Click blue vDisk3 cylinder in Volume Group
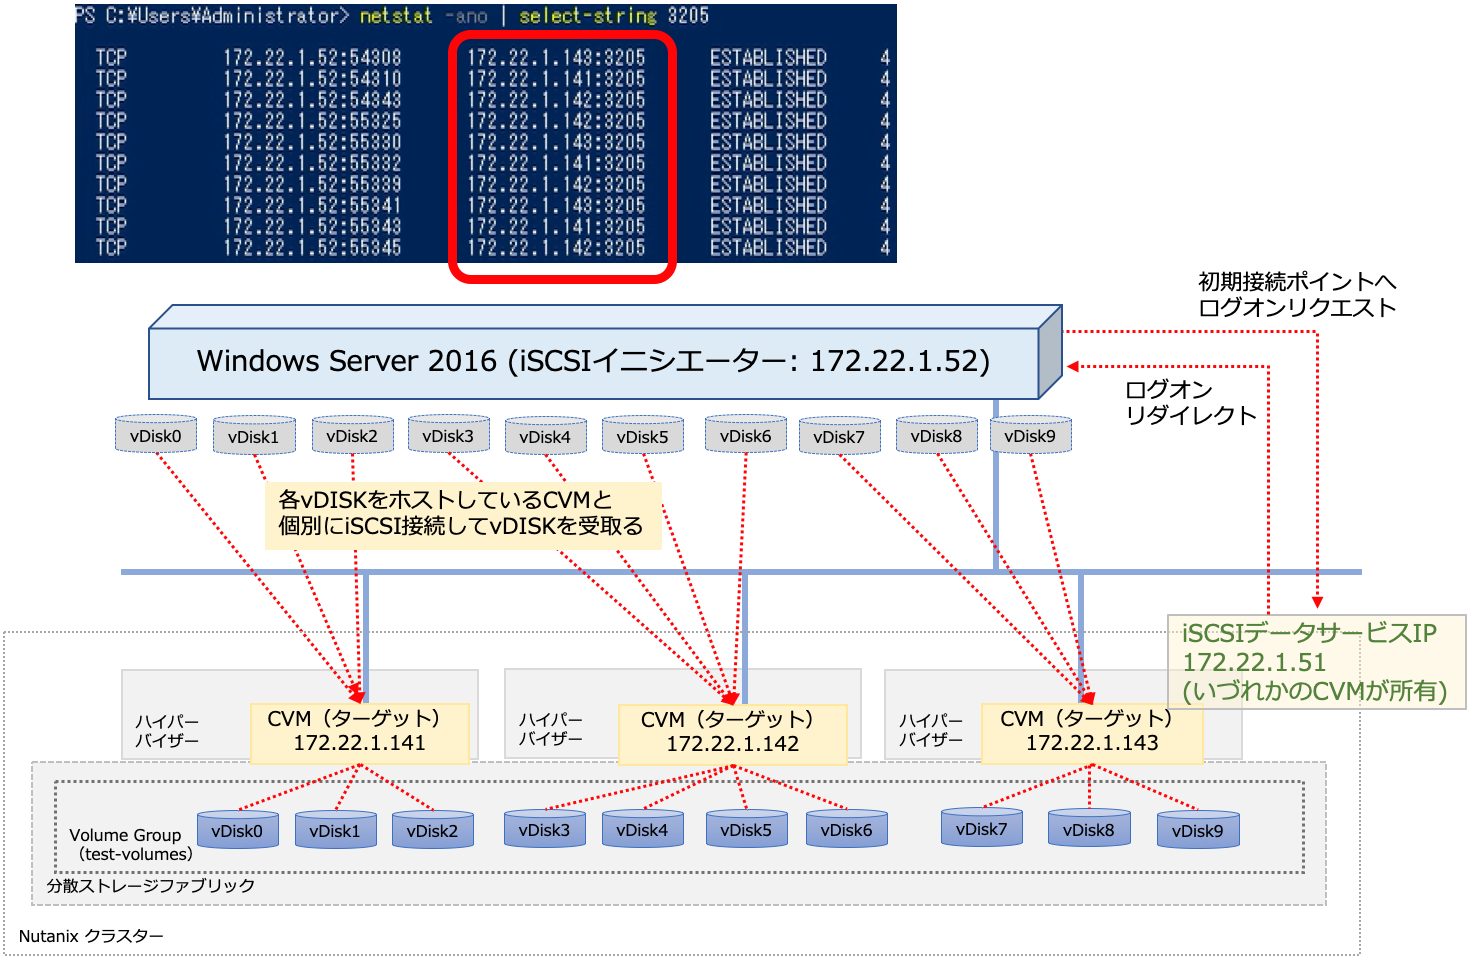Screen dimensions: 1472x960 [545, 829]
